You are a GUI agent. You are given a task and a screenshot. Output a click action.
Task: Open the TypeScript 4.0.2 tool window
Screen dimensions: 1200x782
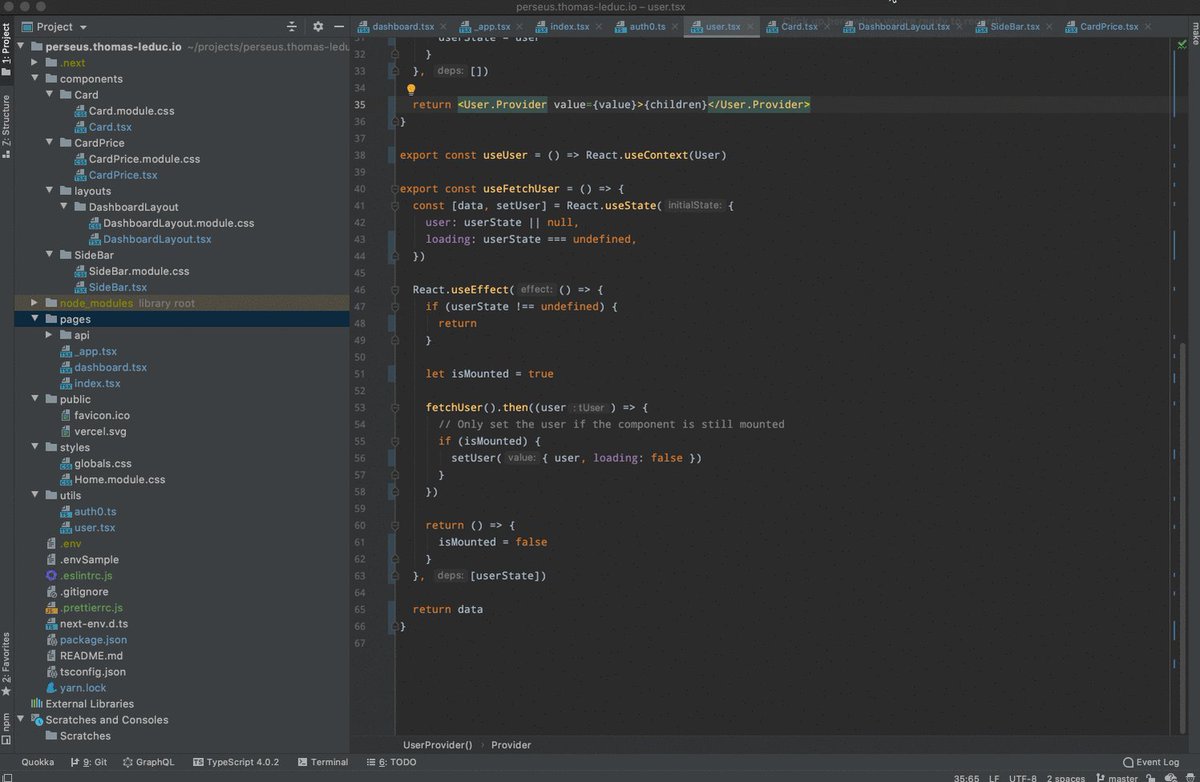[x=236, y=762]
